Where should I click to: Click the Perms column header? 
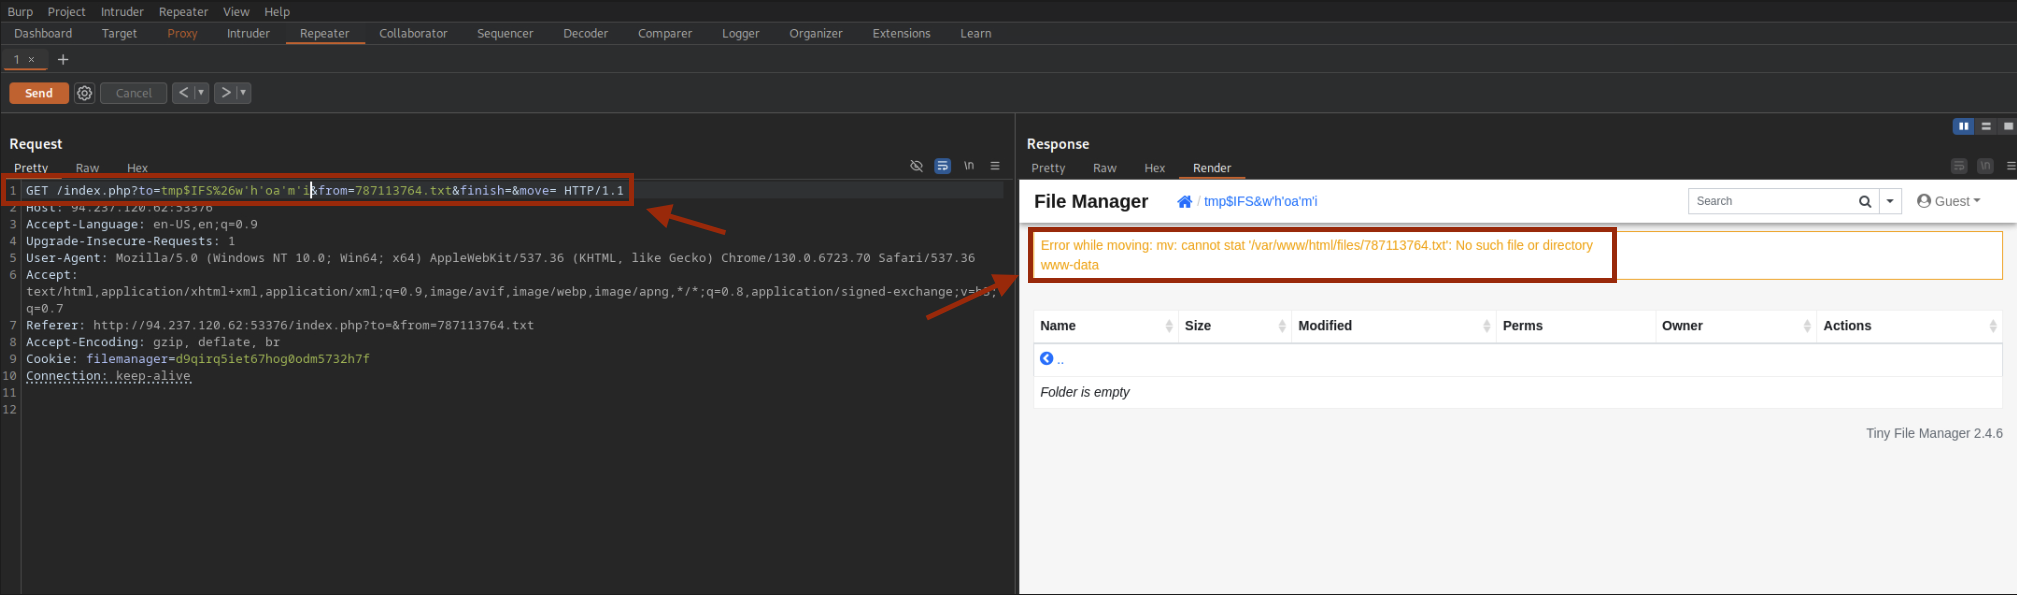tap(1576, 326)
